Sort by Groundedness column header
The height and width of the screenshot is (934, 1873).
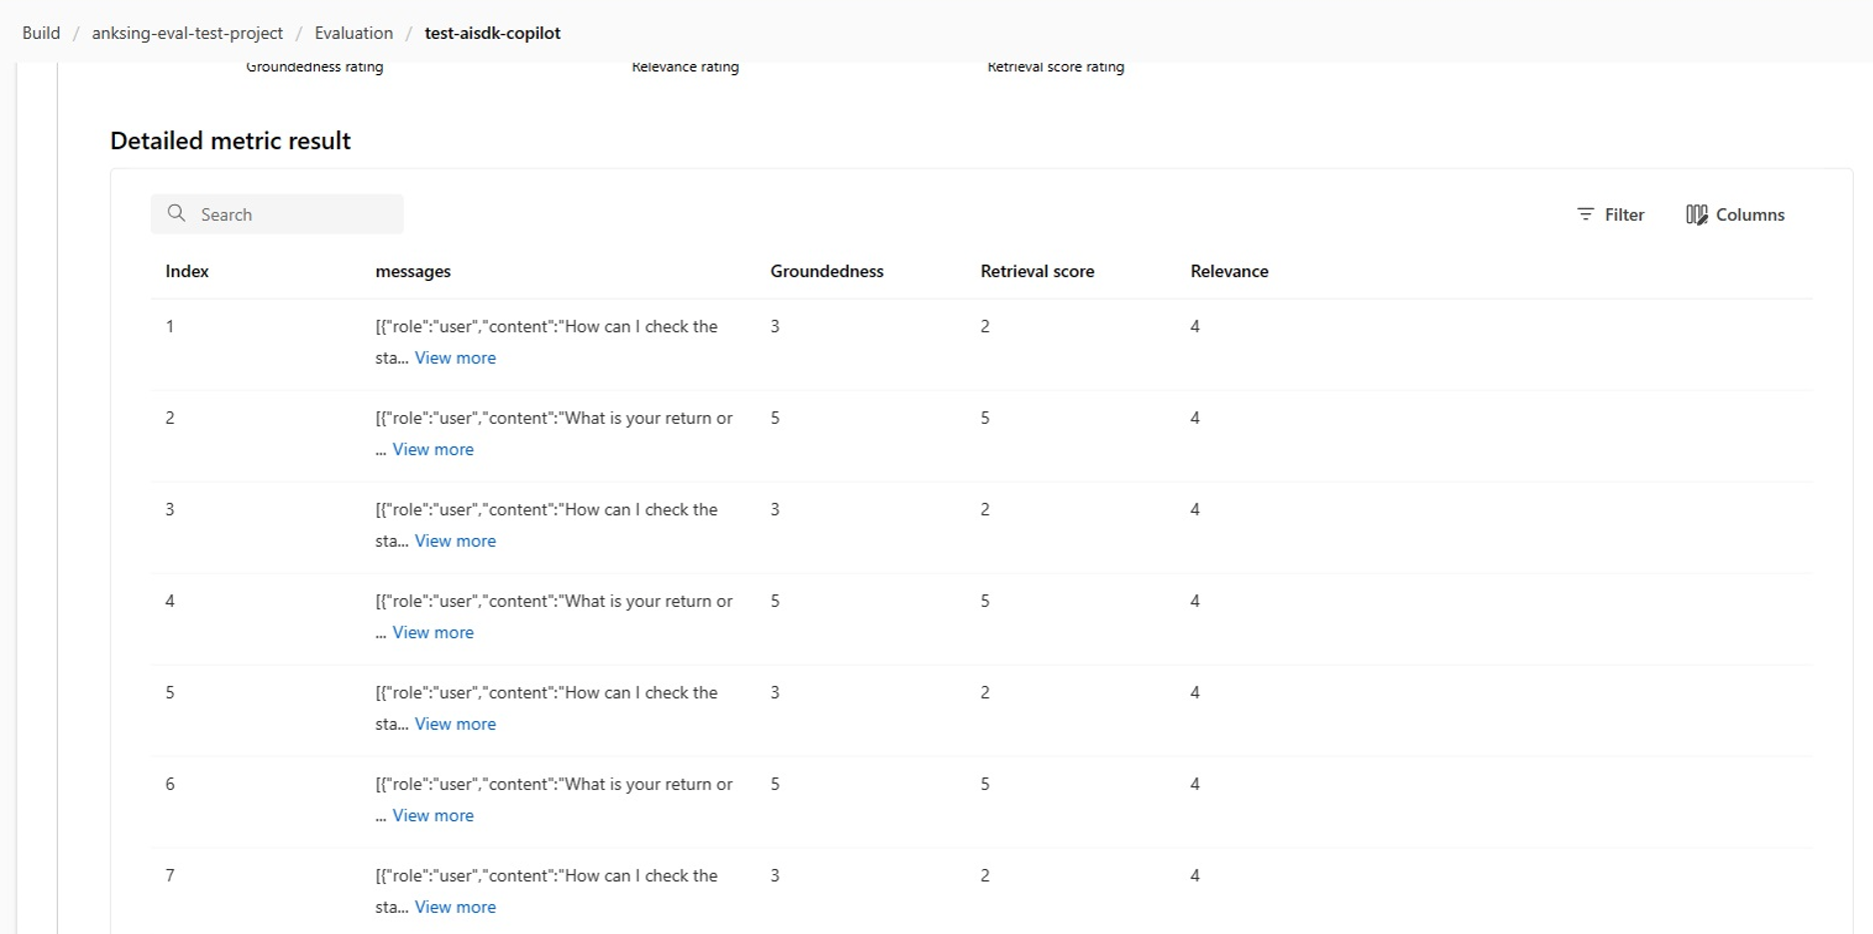[827, 271]
